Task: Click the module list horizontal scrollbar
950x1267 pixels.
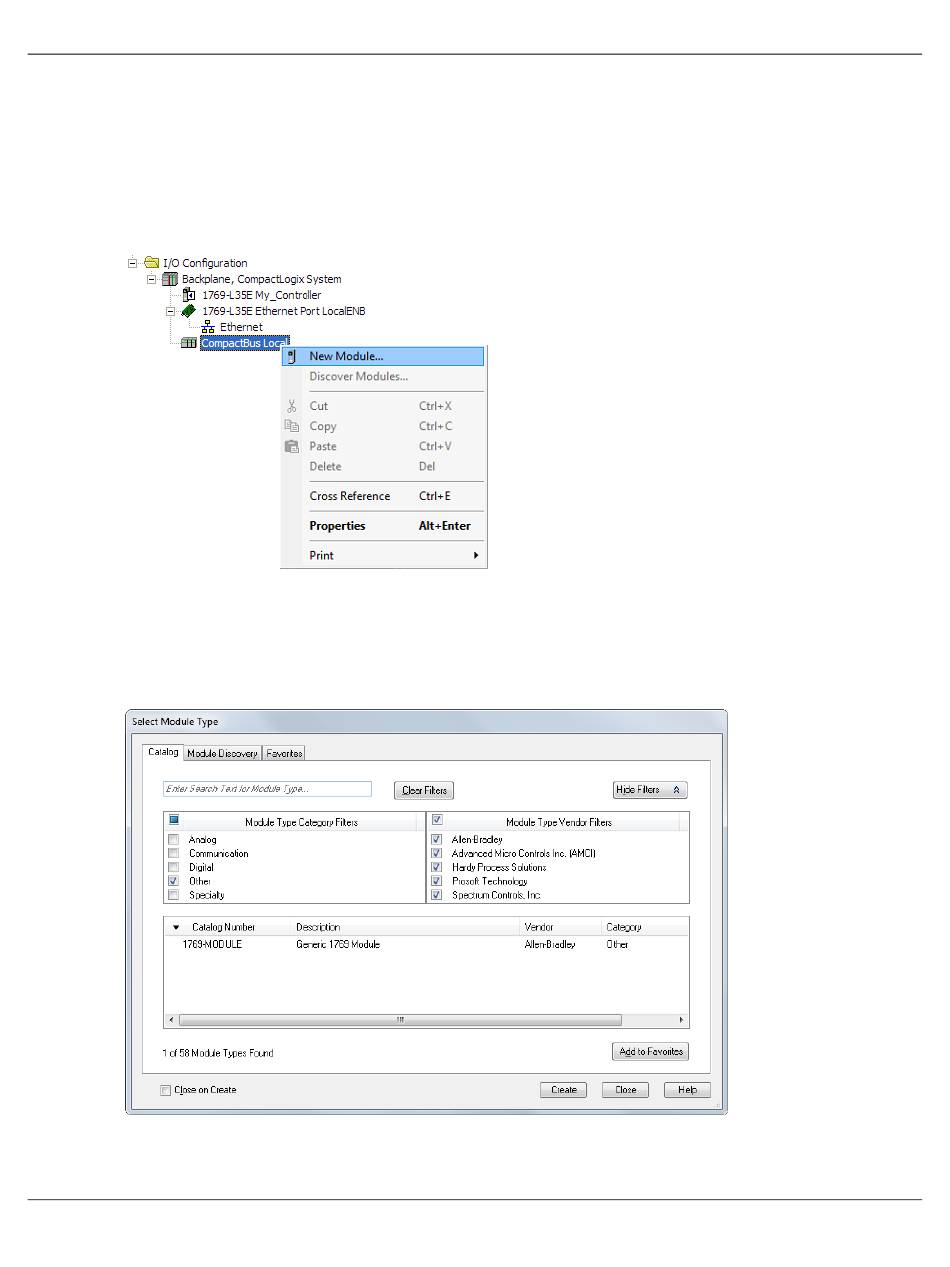Action: [x=400, y=1020]
